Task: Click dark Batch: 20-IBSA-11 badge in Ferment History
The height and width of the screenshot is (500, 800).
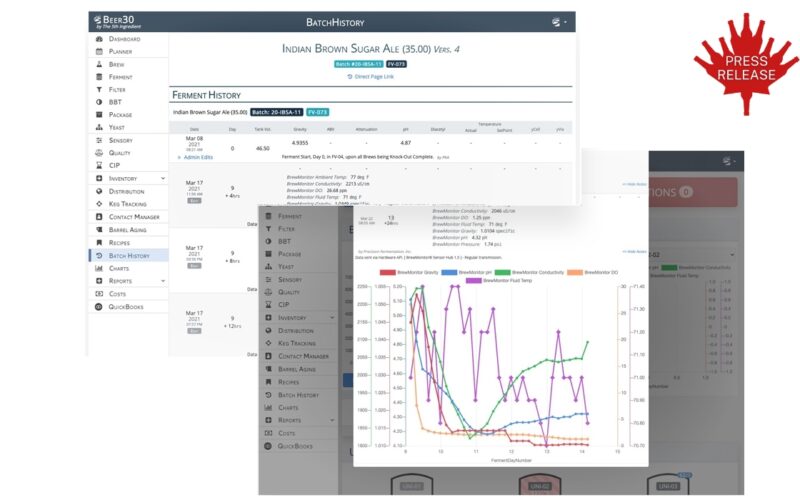Action: pyautogui.click(x=277, y=112)
